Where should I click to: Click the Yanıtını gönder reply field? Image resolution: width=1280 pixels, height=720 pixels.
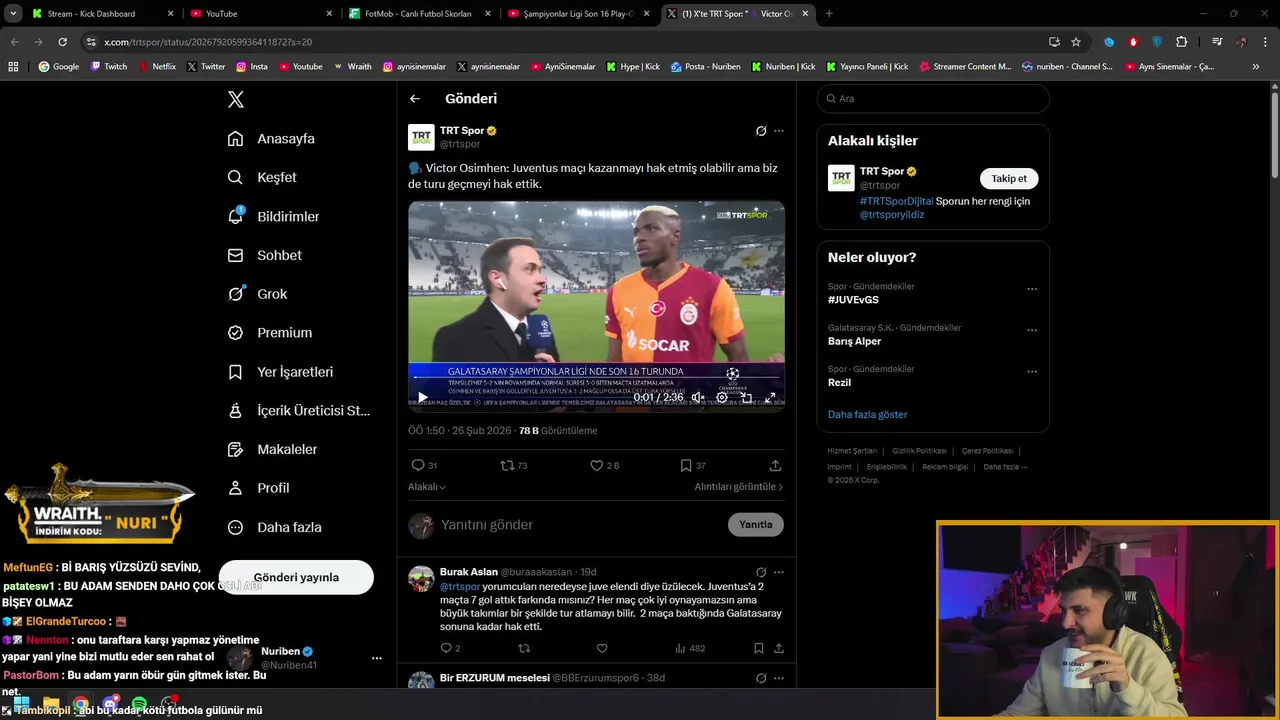click(x=580, y=525)
